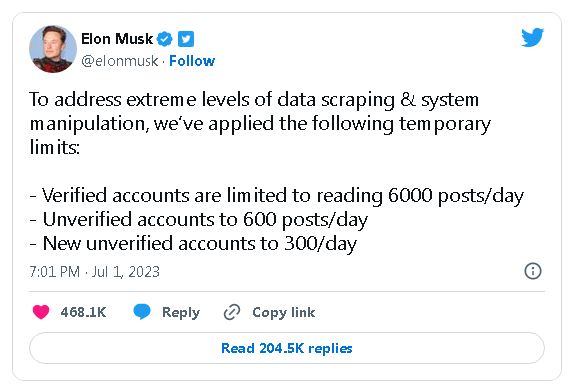This screenshot has height=384, width=570.
Task: Click the Verified accounts 6000 posts line
Action: pyautogui.click(x=277, y=196)
